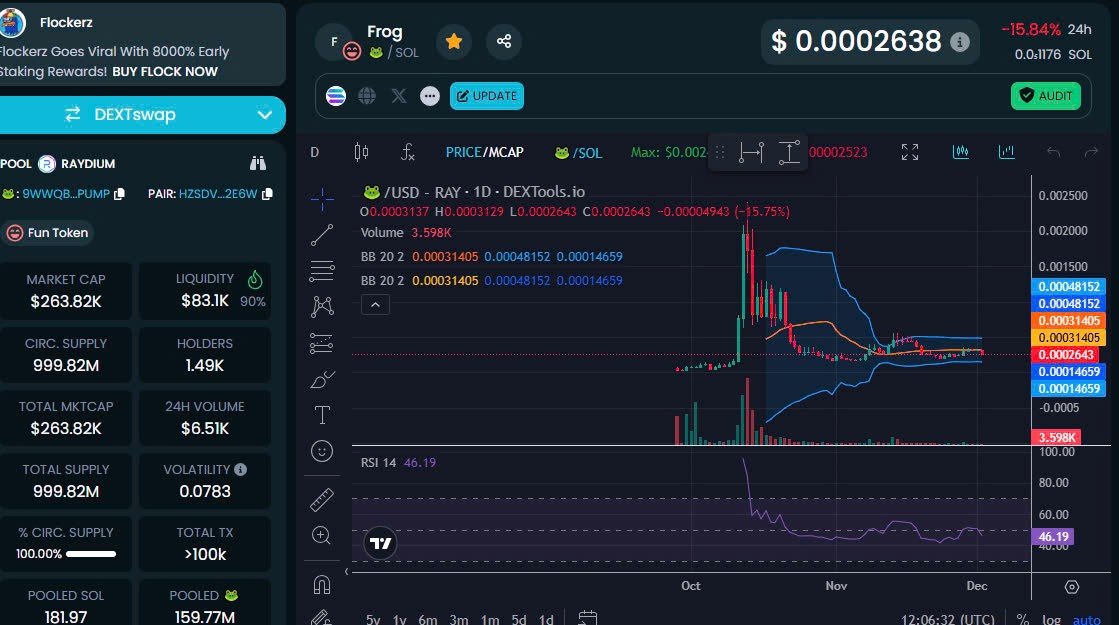Enter fullscreen chart mode
This screenshot has height=625, width=1119.
click(910, 152)
